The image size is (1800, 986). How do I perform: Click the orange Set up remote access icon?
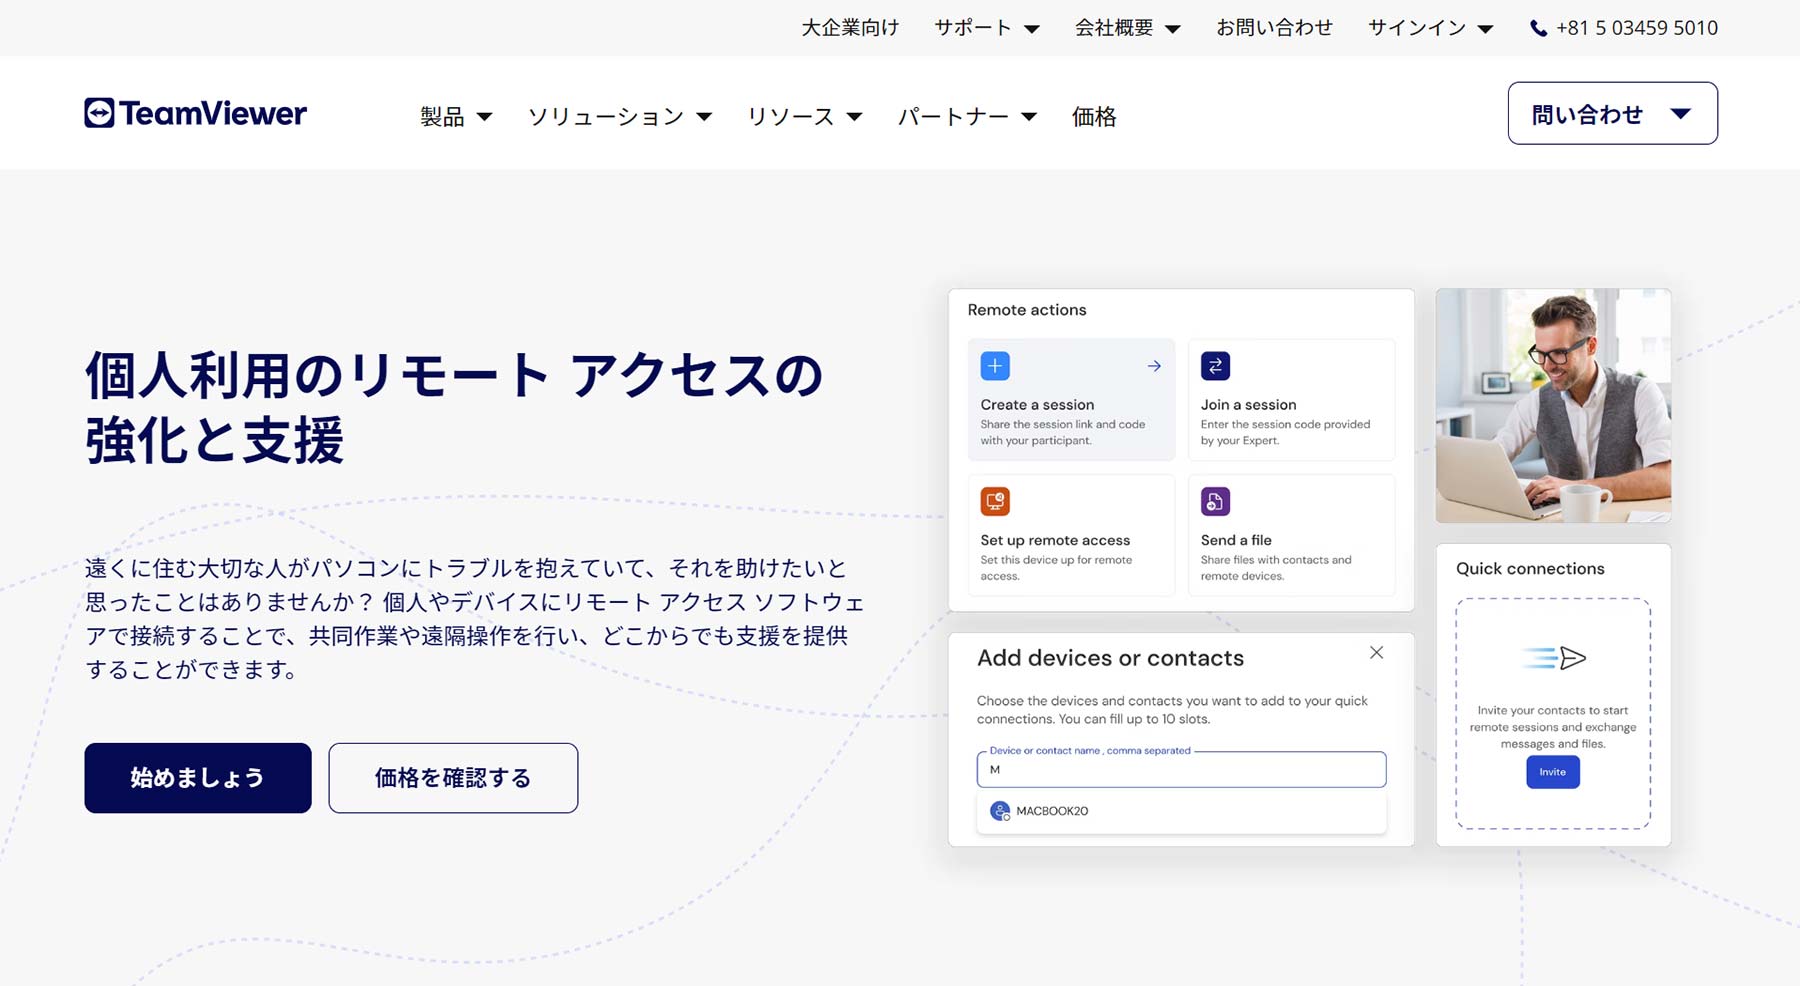(995, 501)
